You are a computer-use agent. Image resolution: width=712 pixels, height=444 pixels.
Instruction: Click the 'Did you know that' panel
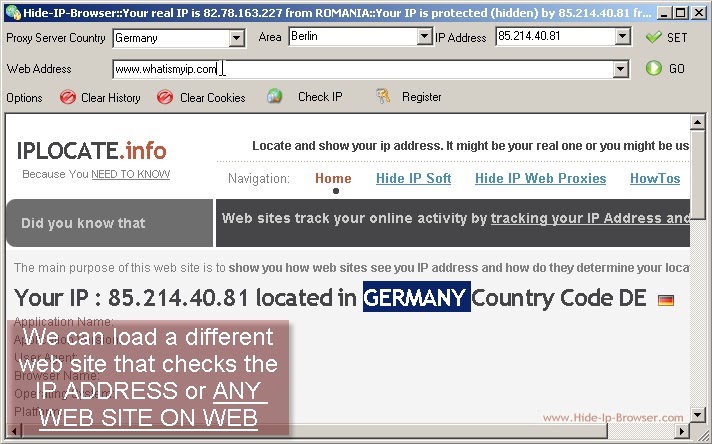click(x=109, y=223)
